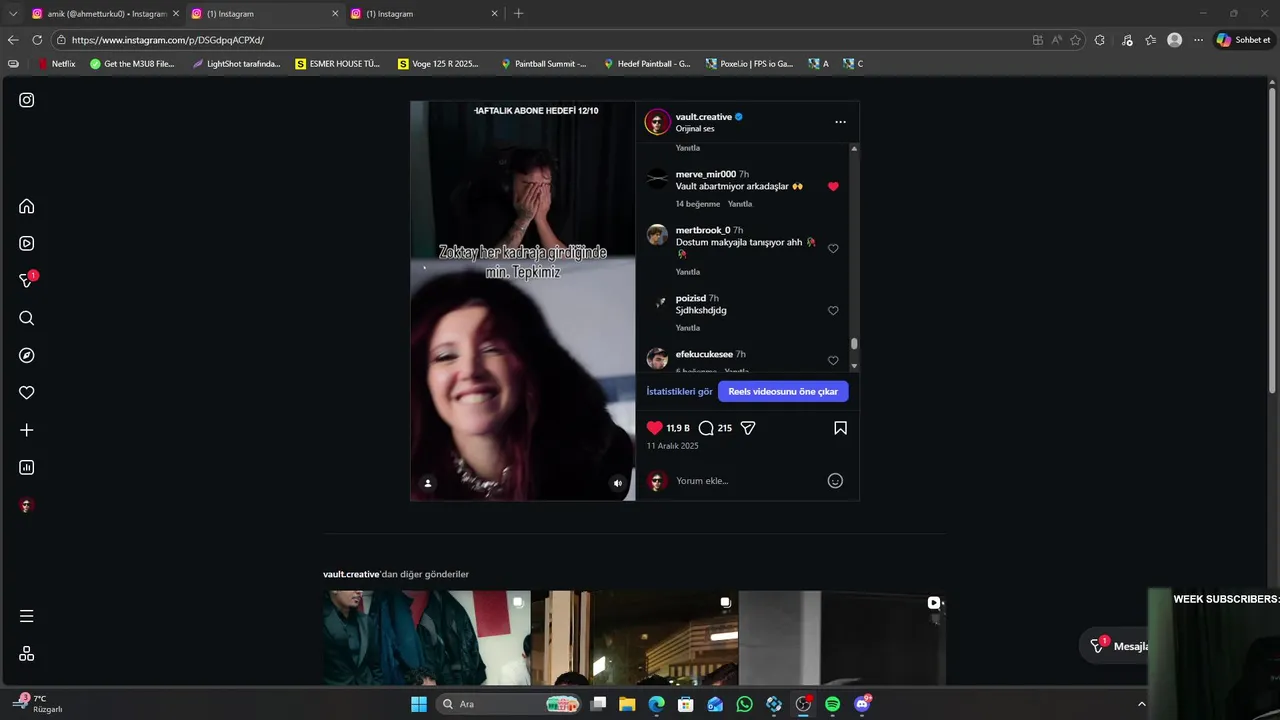Click İstatistikleri gör link
Screen dimensions: 1280x720
[x=679, y=392]
